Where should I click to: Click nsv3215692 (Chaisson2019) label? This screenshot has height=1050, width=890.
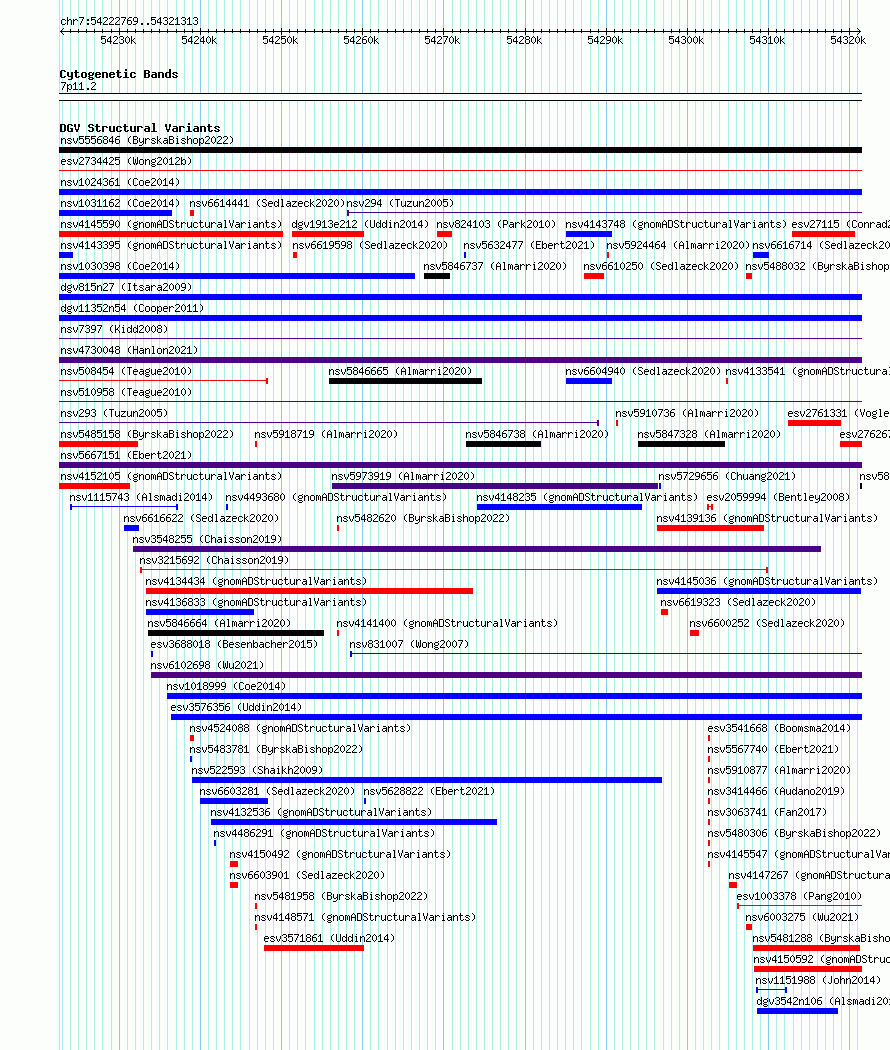[214, 560]
